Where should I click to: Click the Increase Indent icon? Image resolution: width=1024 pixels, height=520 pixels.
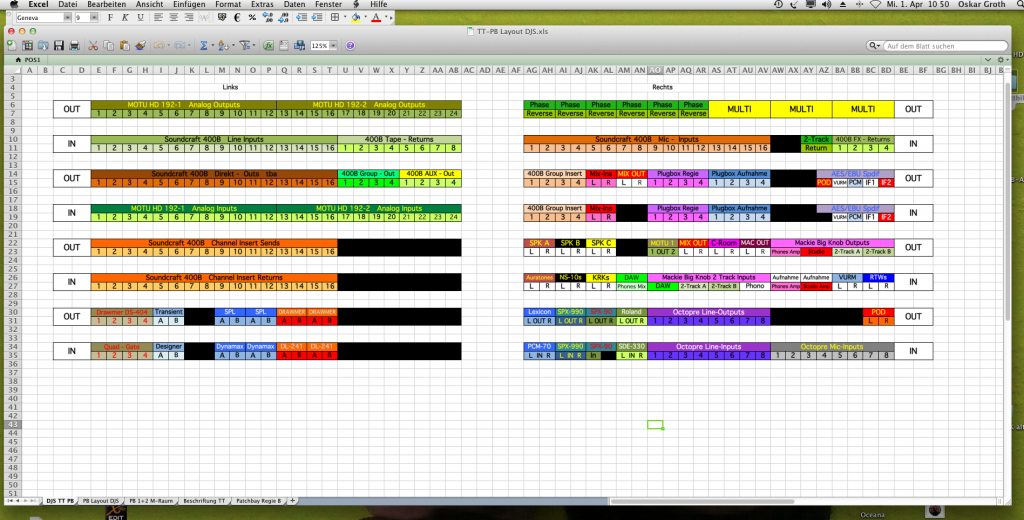(317, 18)
